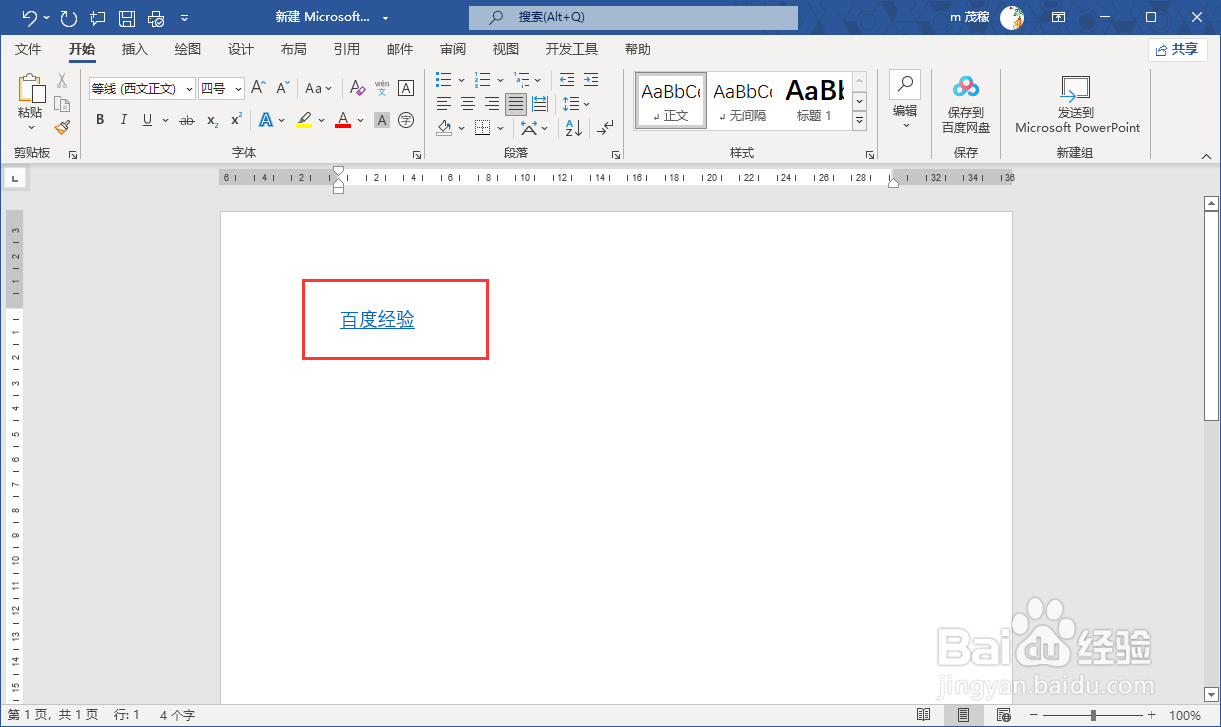
Task: Pick the yellow text highlight color
Action: 304,120
